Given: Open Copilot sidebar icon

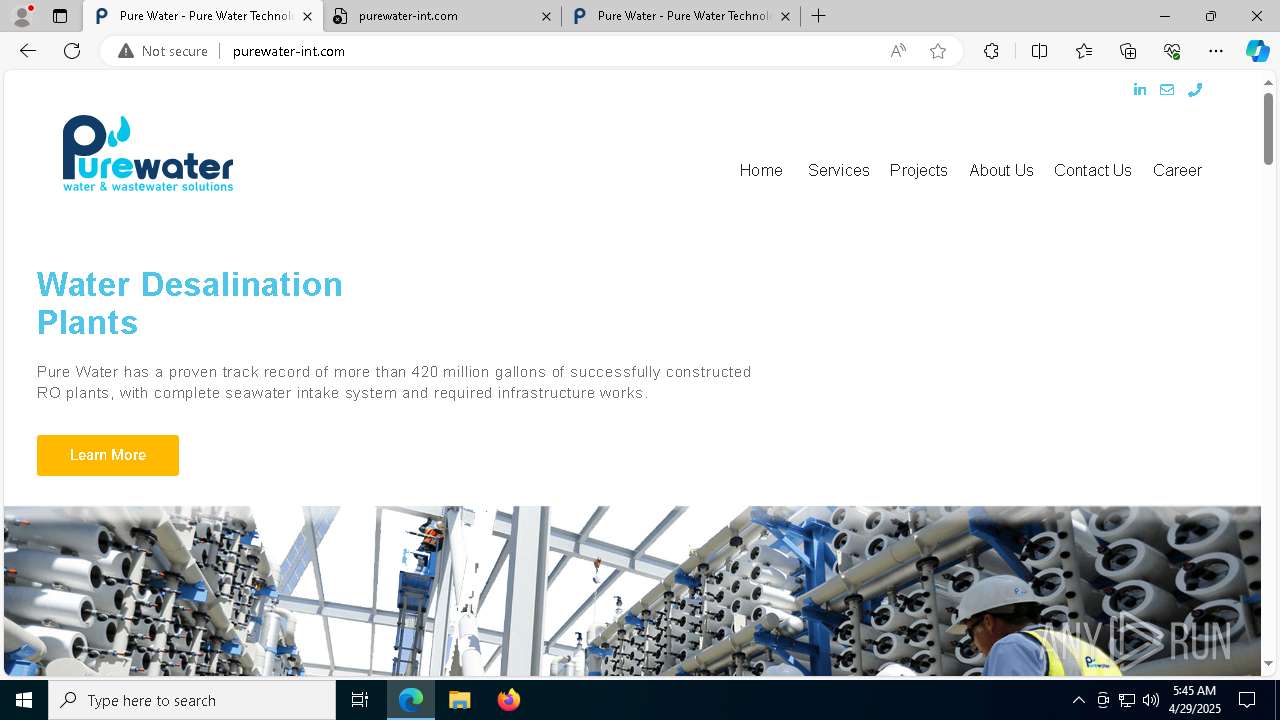Looking at the screenshot, I should [1257, 51].
